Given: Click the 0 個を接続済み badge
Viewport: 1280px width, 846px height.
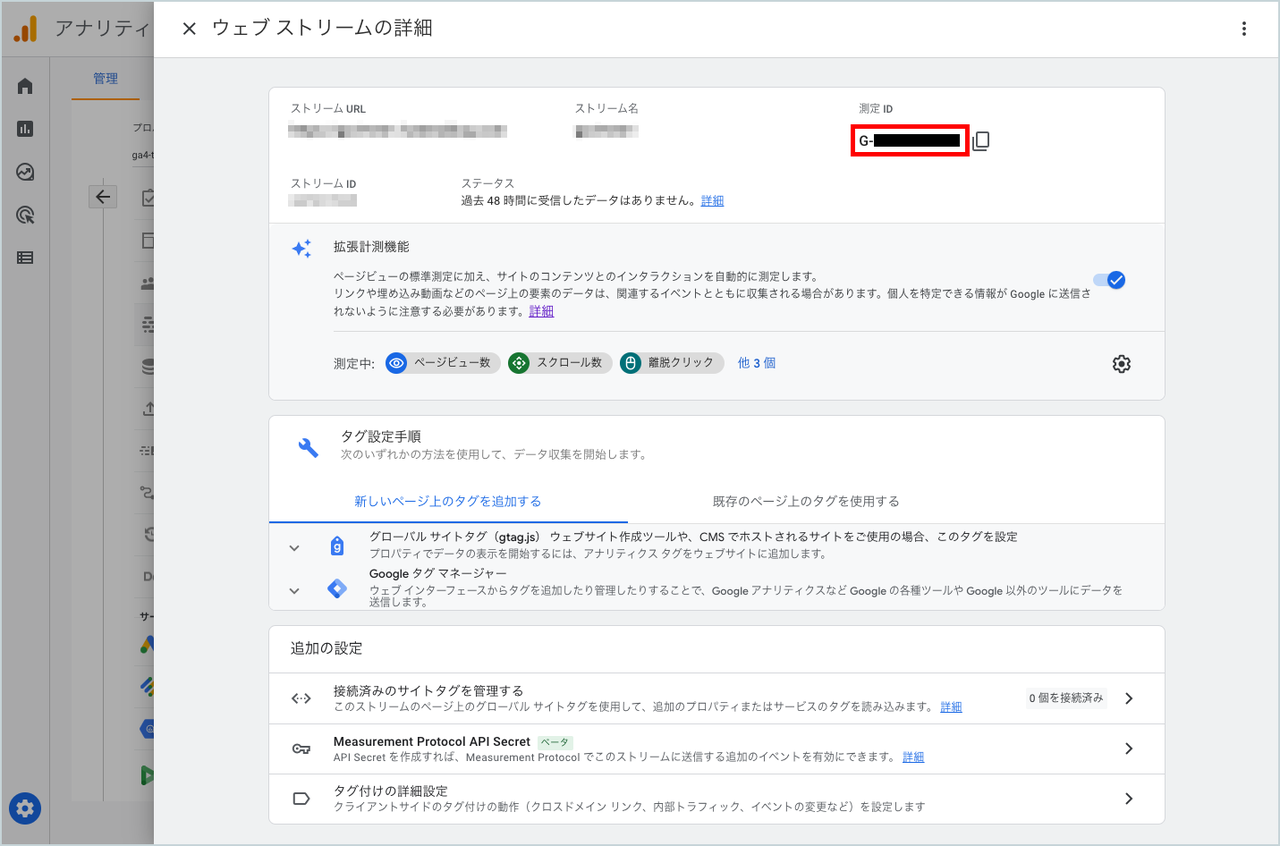Looking at the screenshot, I should click(x=1067, y=698).
